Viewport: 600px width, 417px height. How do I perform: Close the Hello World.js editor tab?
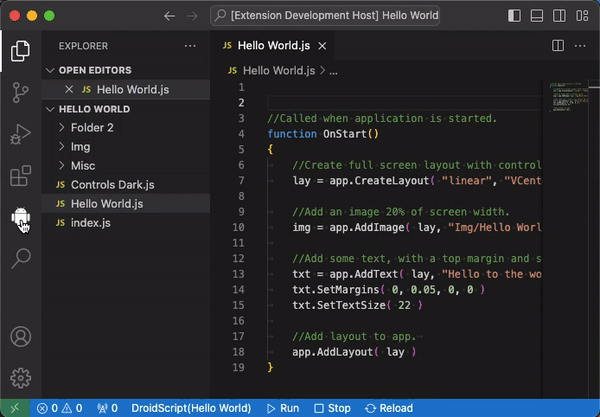click(323, 46)
